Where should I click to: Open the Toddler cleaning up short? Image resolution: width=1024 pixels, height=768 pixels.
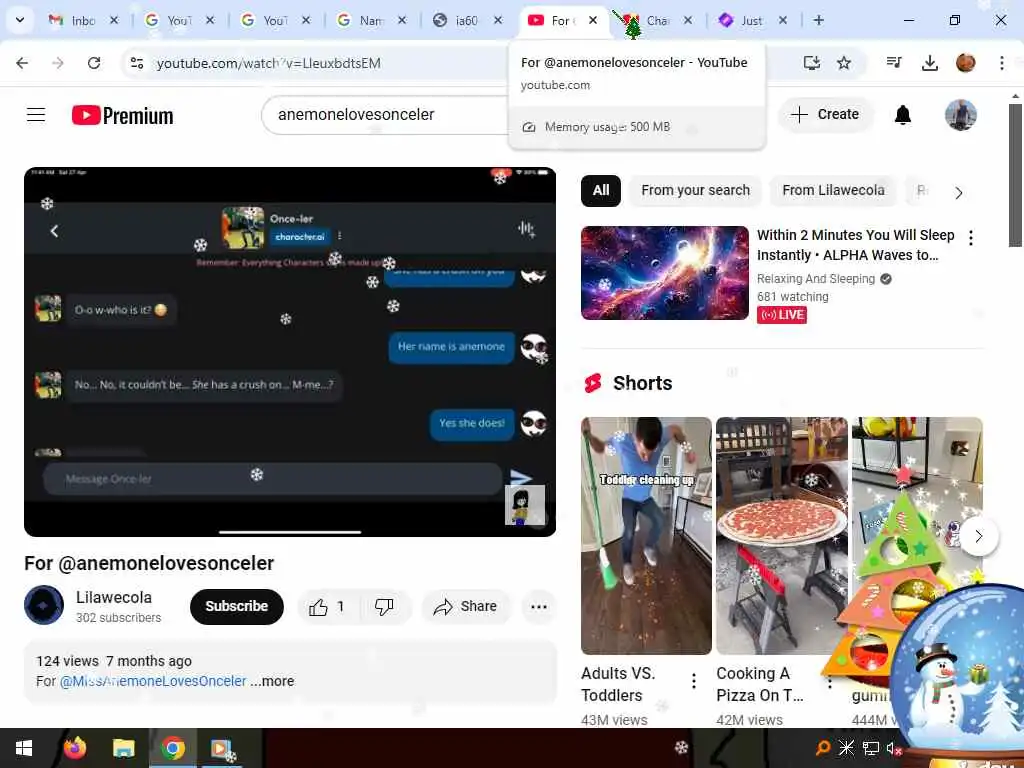(x=647, y=536)
